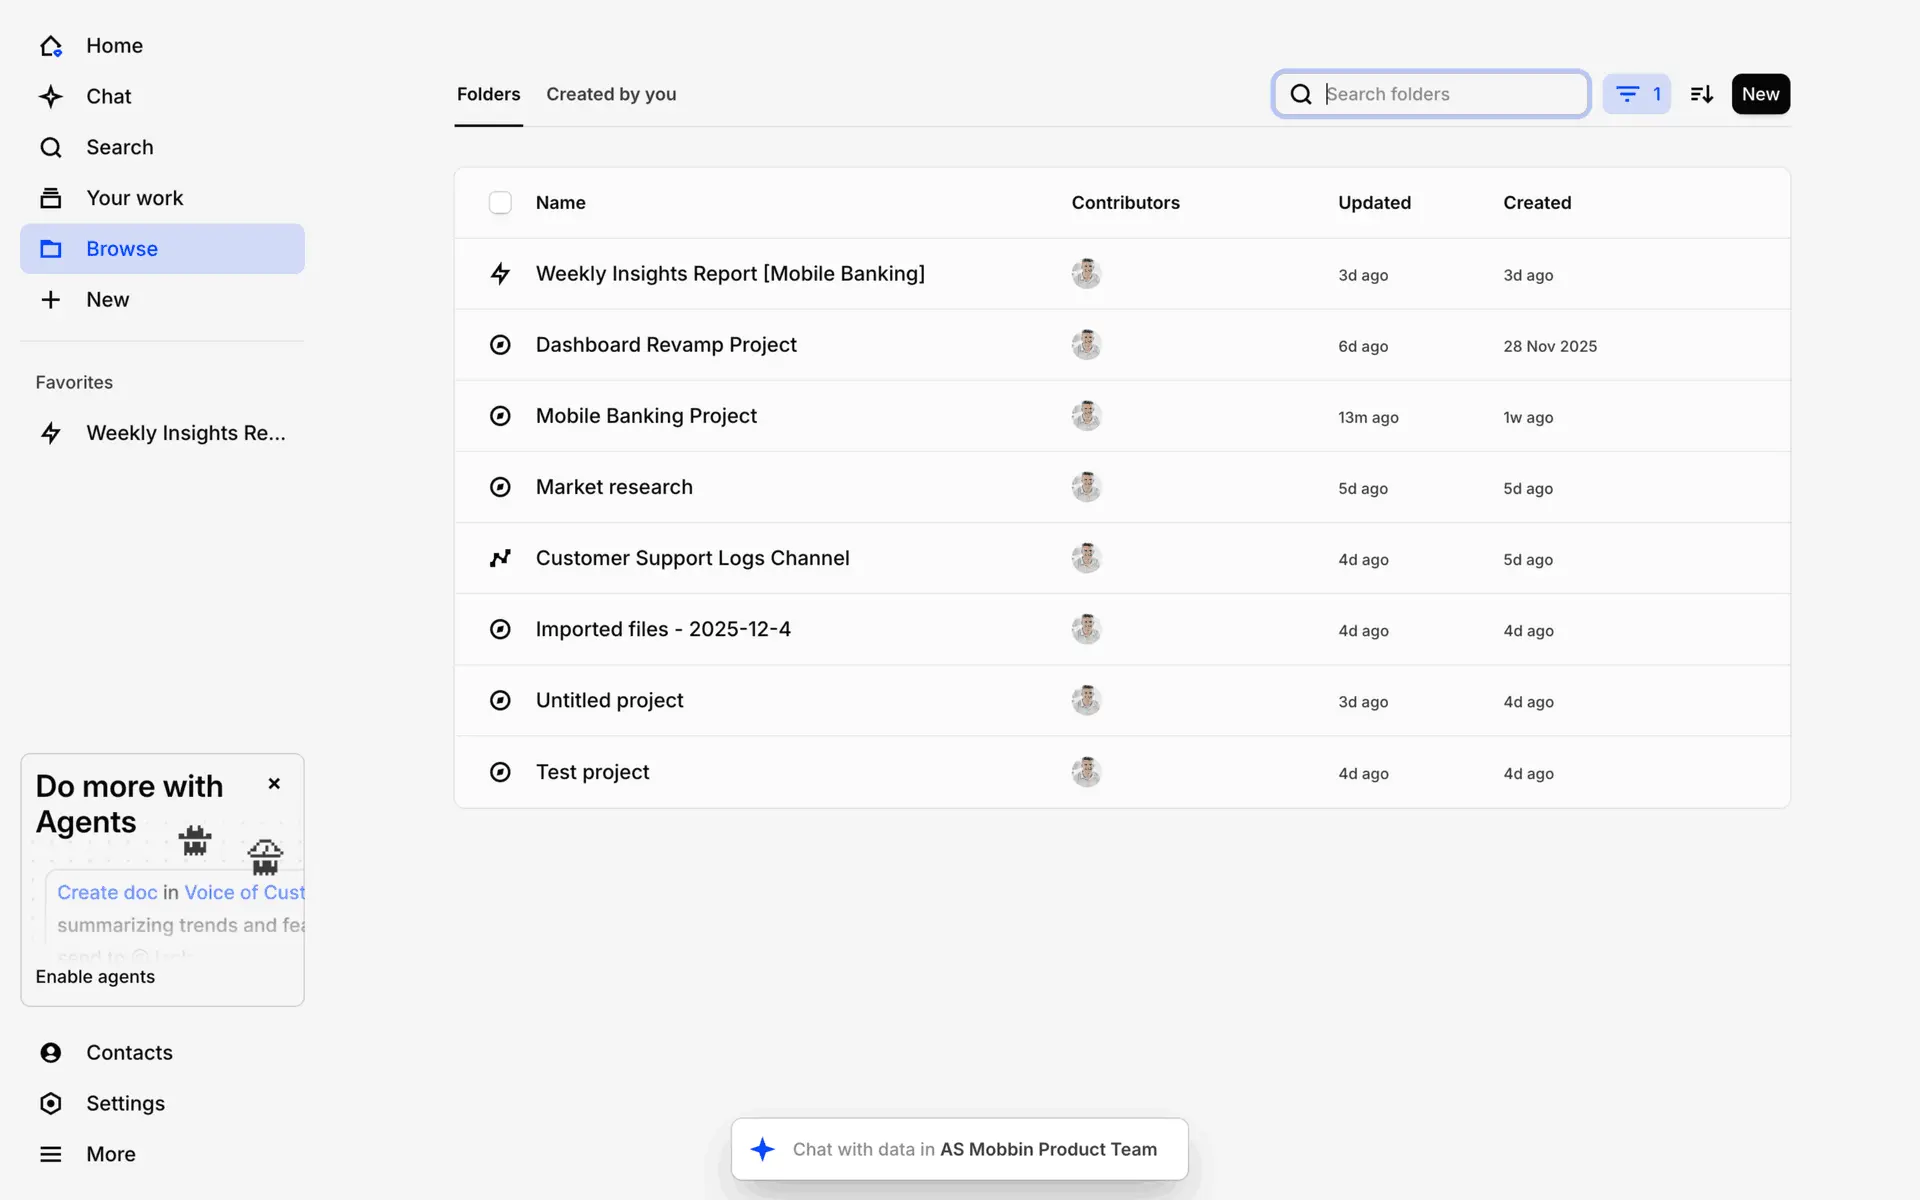Click the lightning icon of Weekly Insights Report row
Screen dimensions: 1920x1200
500,274
